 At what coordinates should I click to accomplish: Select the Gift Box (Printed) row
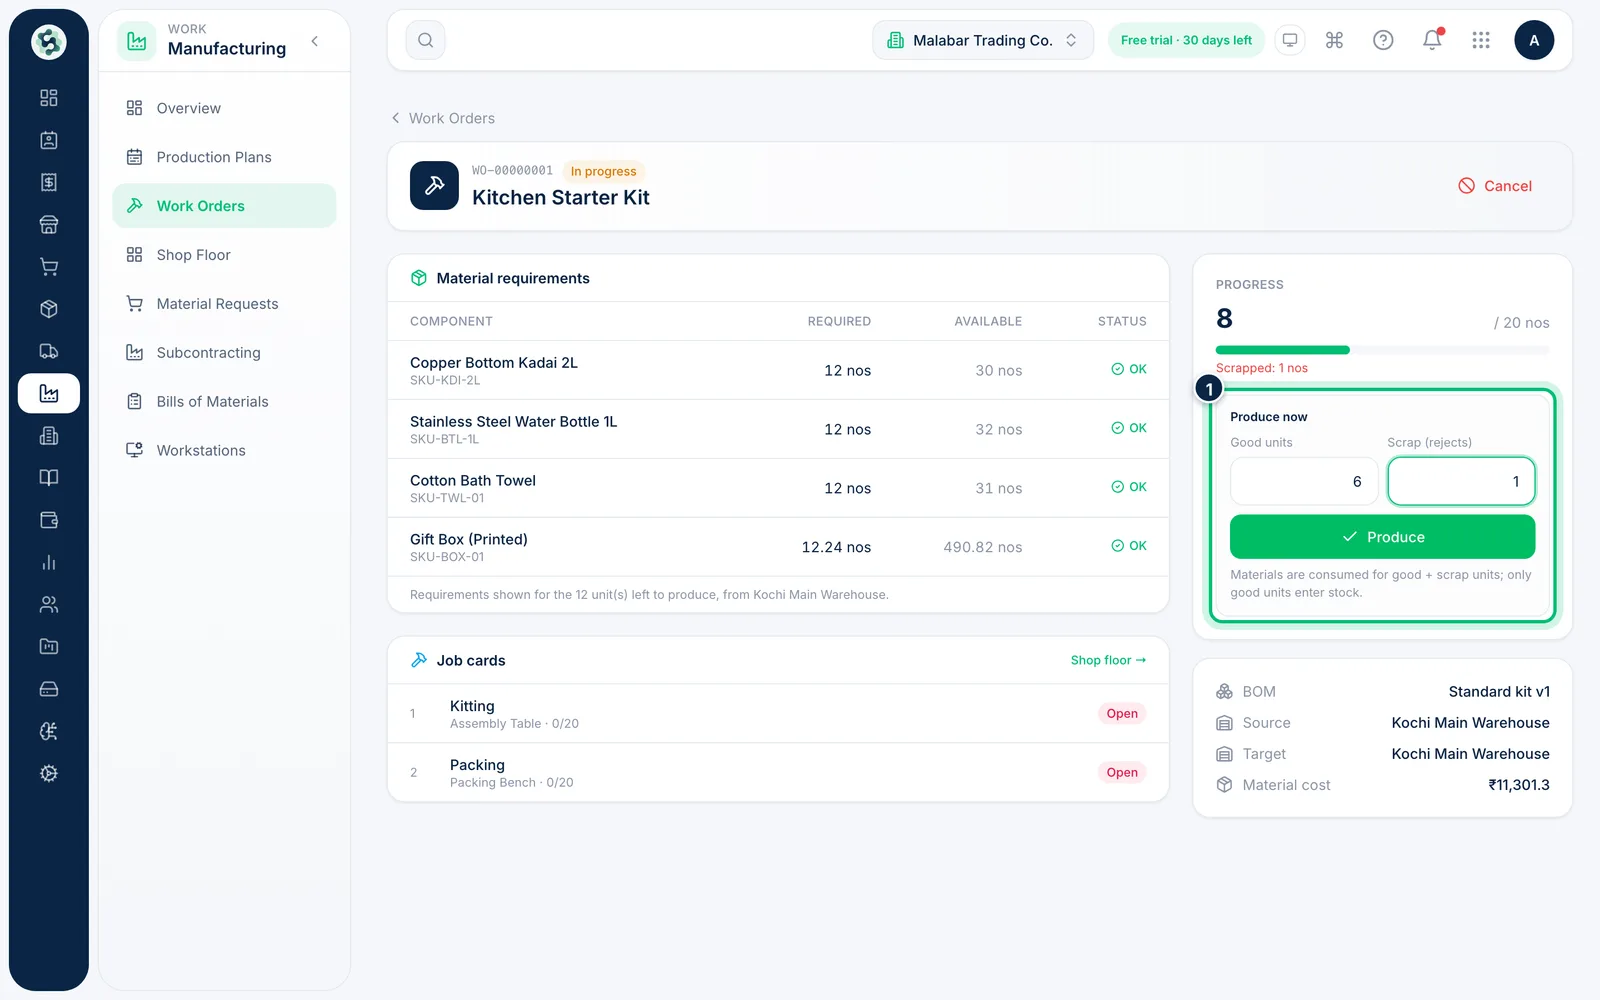tap(778, 547)
